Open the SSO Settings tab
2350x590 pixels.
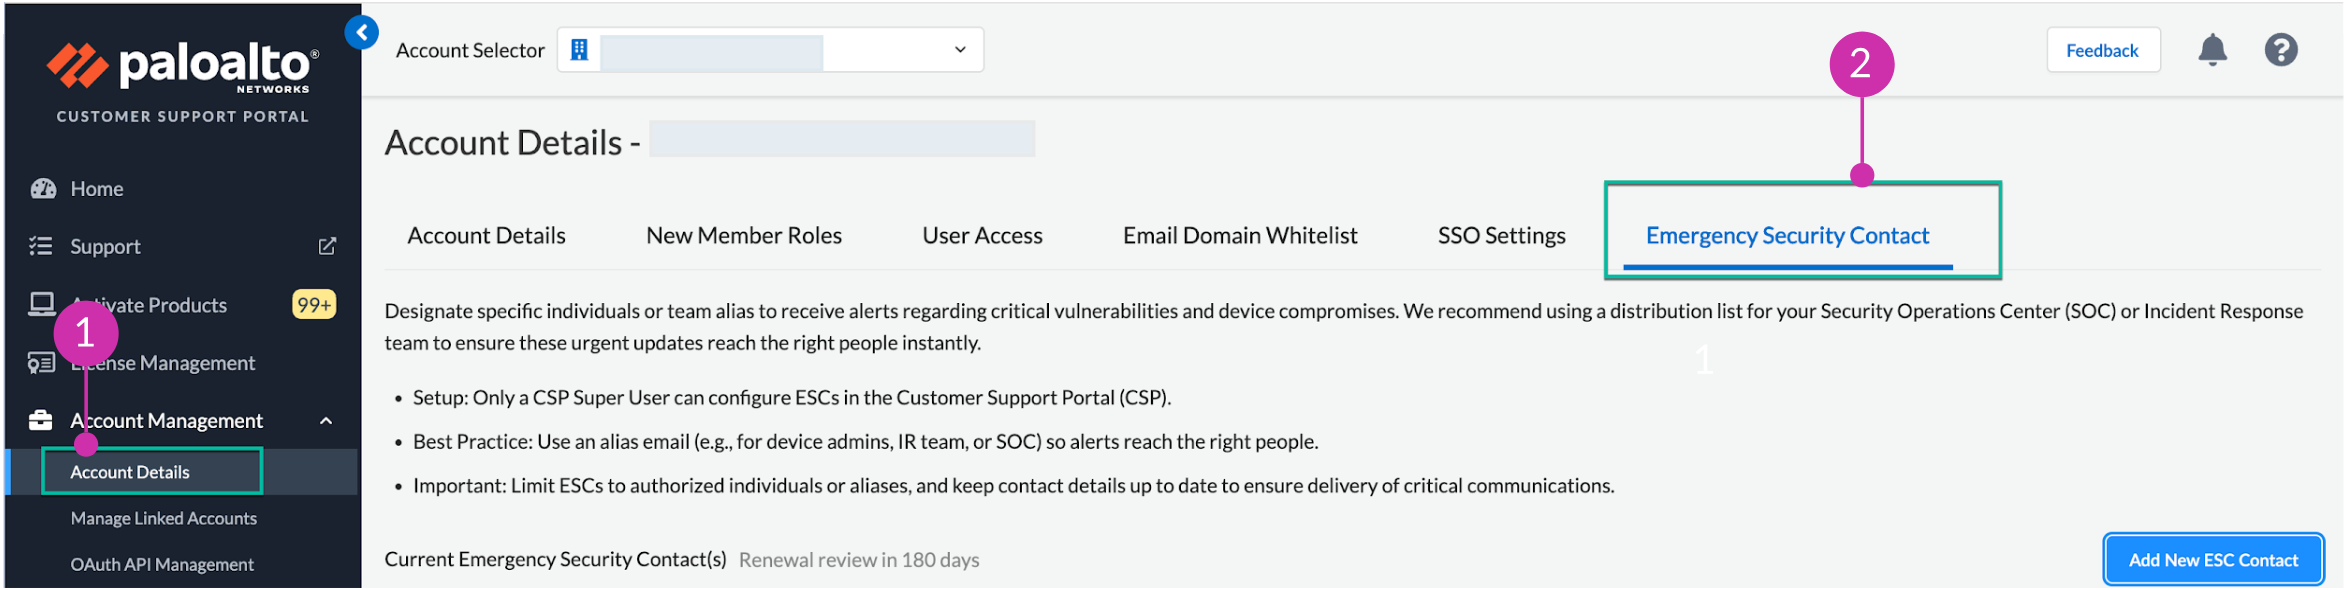[1503, 236]
